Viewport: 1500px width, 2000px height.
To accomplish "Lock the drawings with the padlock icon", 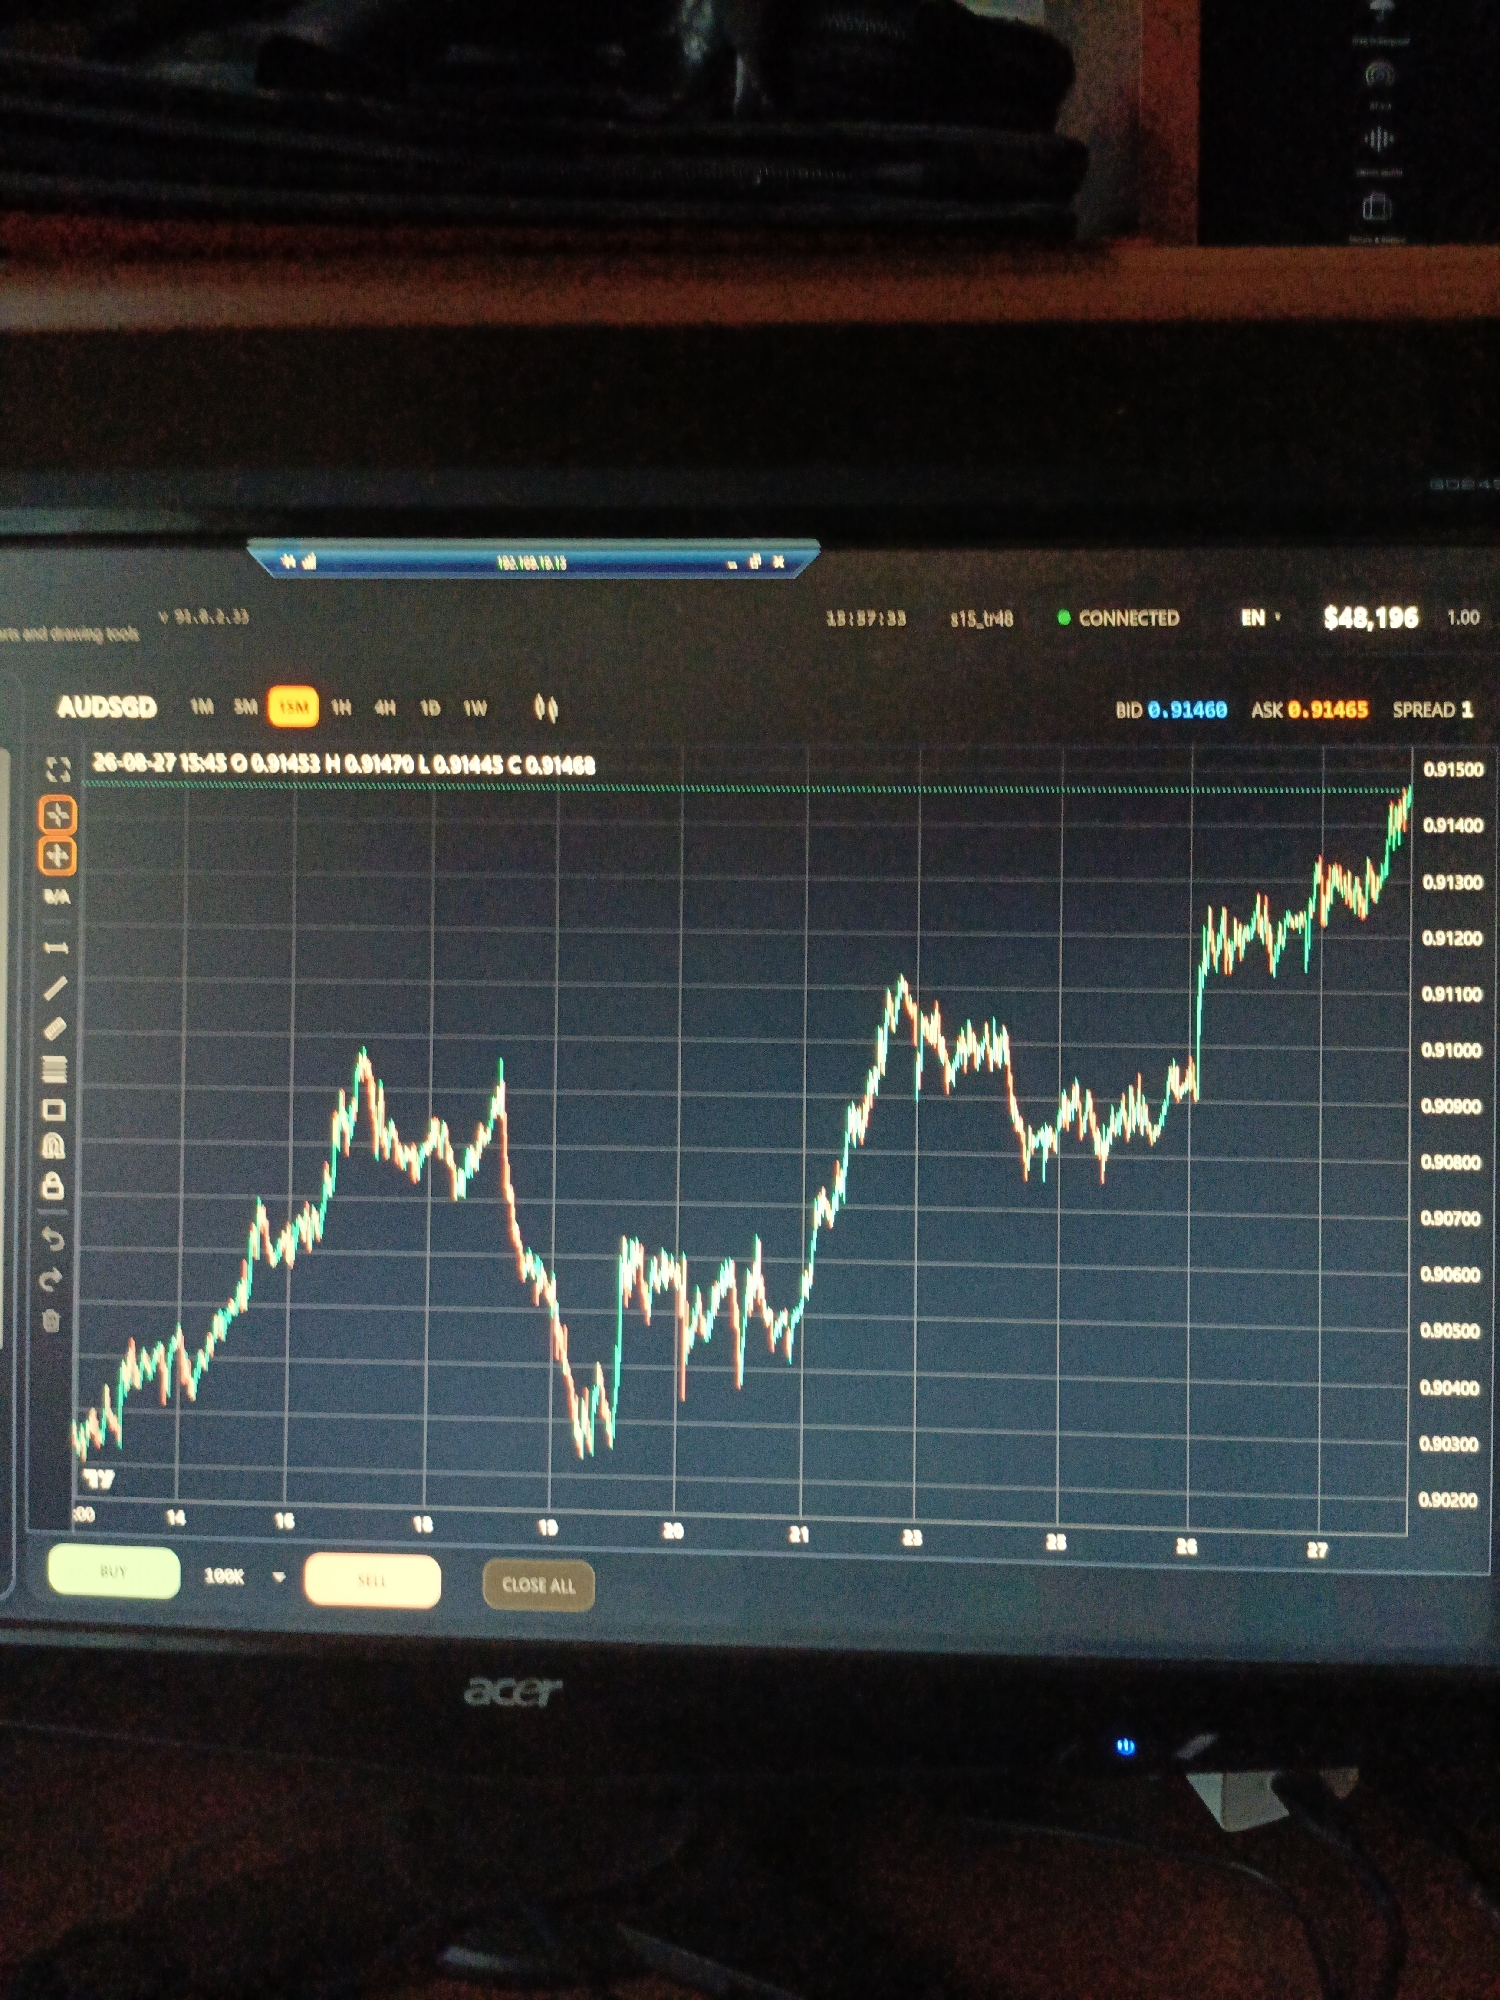I will [x=53, y=1187].
